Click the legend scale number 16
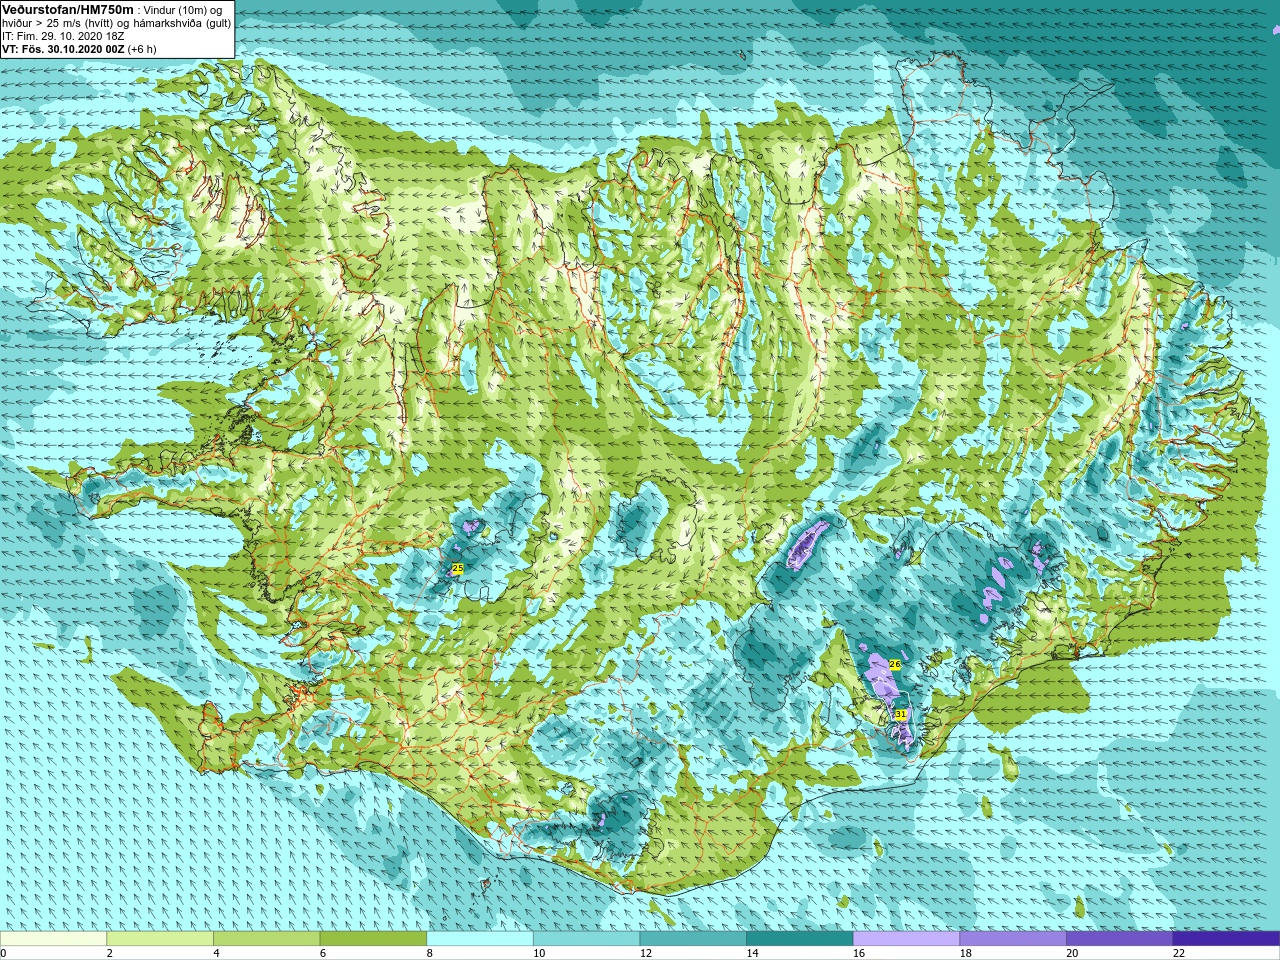The image size is (1280, 960). click(x=858, y=953)
